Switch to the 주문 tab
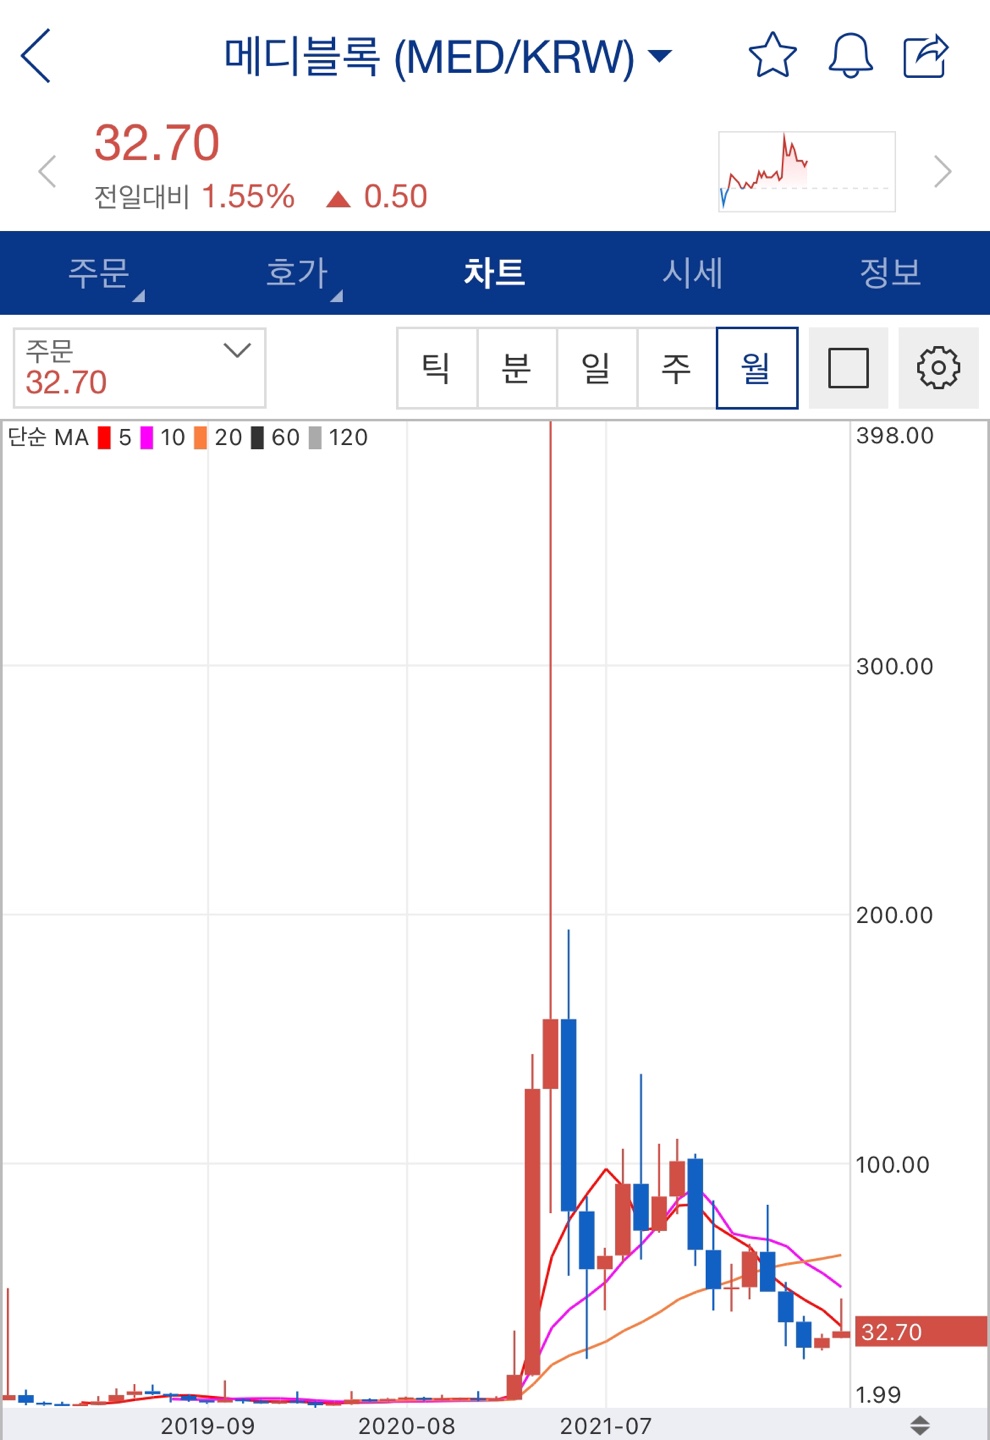Viewport: 990px width, 1440px height. [99, 273]
